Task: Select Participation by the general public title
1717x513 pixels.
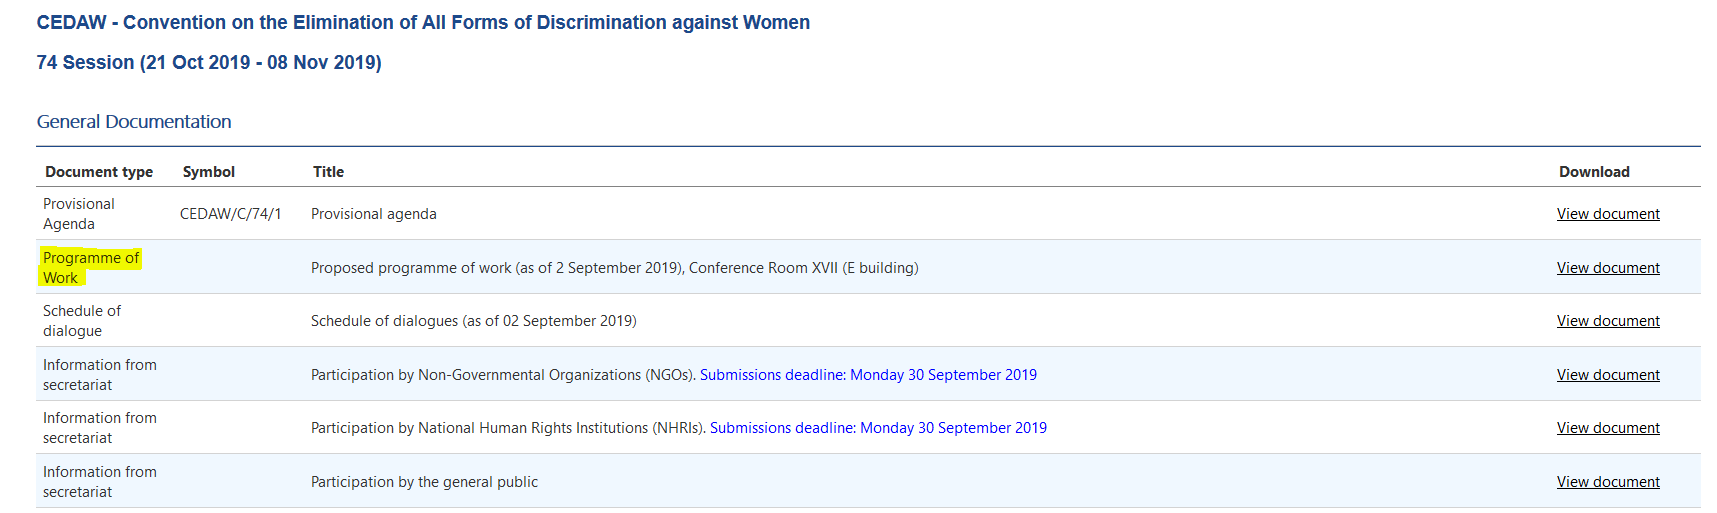Action: point(424,482)
